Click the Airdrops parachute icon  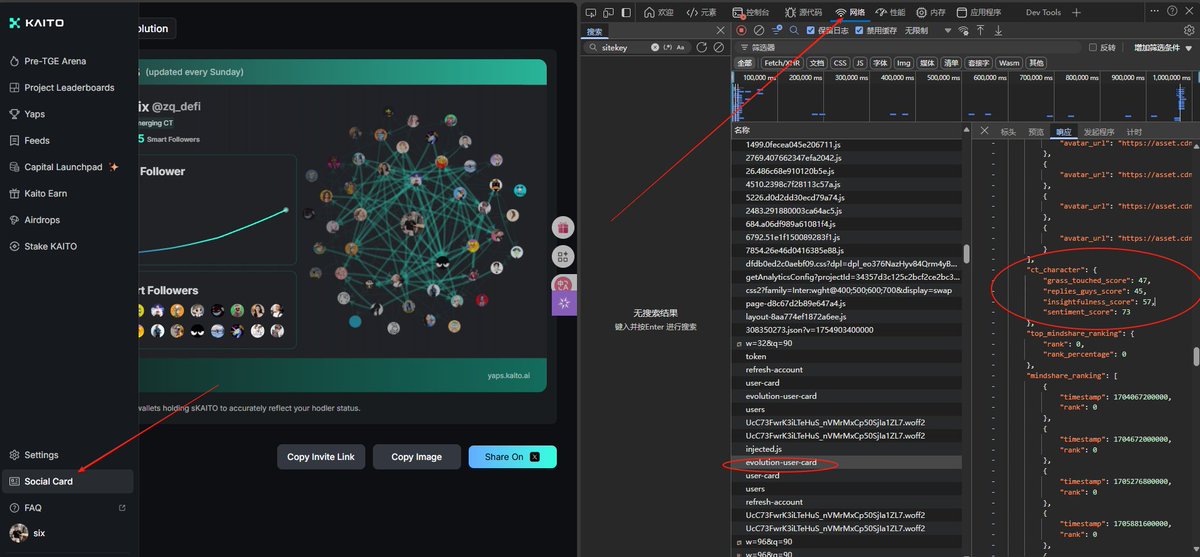pyautogui.click(x=15, y=220)
